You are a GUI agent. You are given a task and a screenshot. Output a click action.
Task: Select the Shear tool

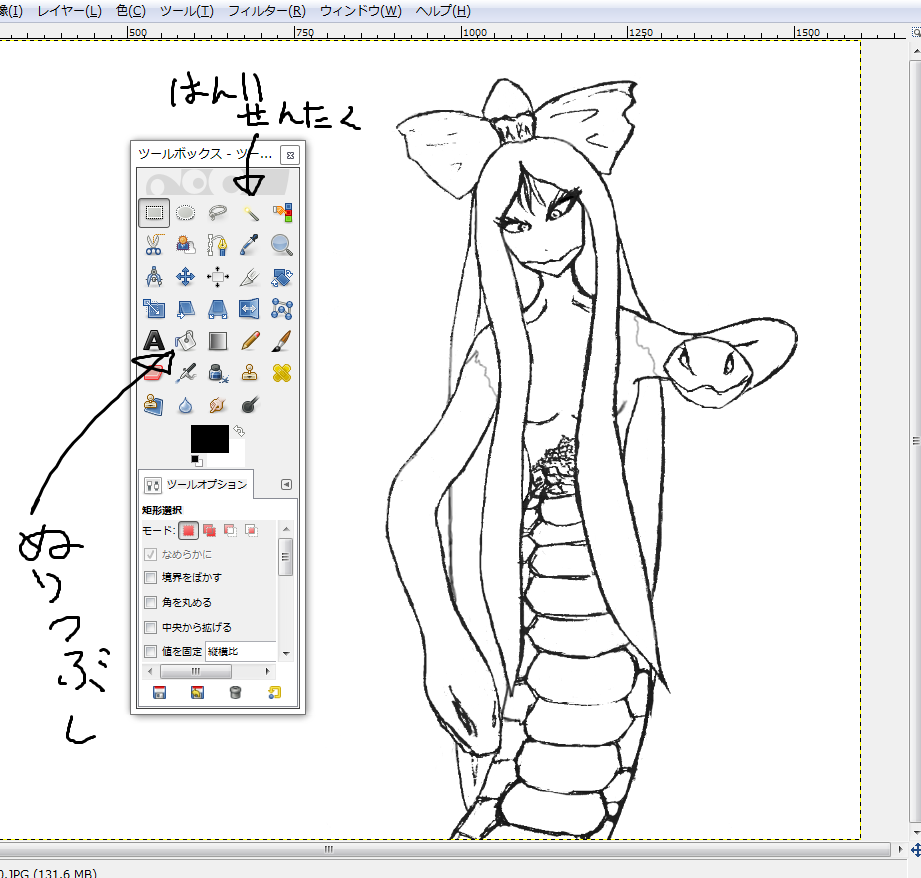(186, 308)
